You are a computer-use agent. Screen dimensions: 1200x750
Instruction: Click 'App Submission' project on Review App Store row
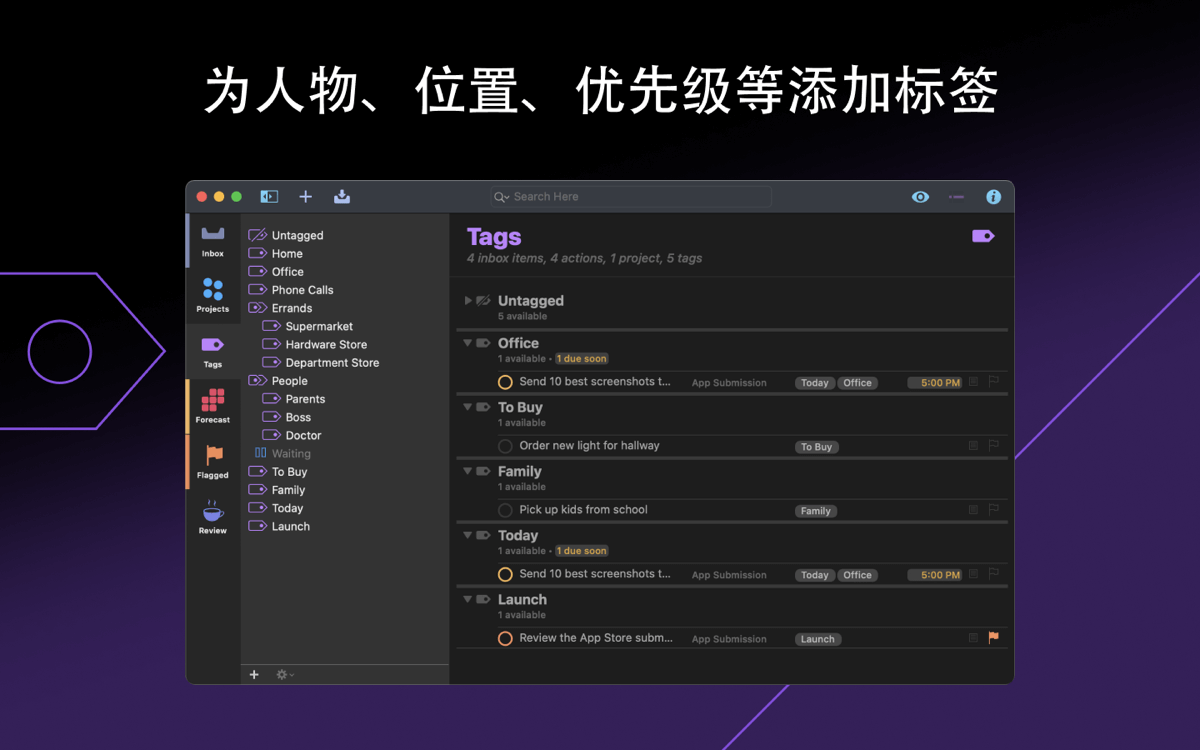click(729, 639)
